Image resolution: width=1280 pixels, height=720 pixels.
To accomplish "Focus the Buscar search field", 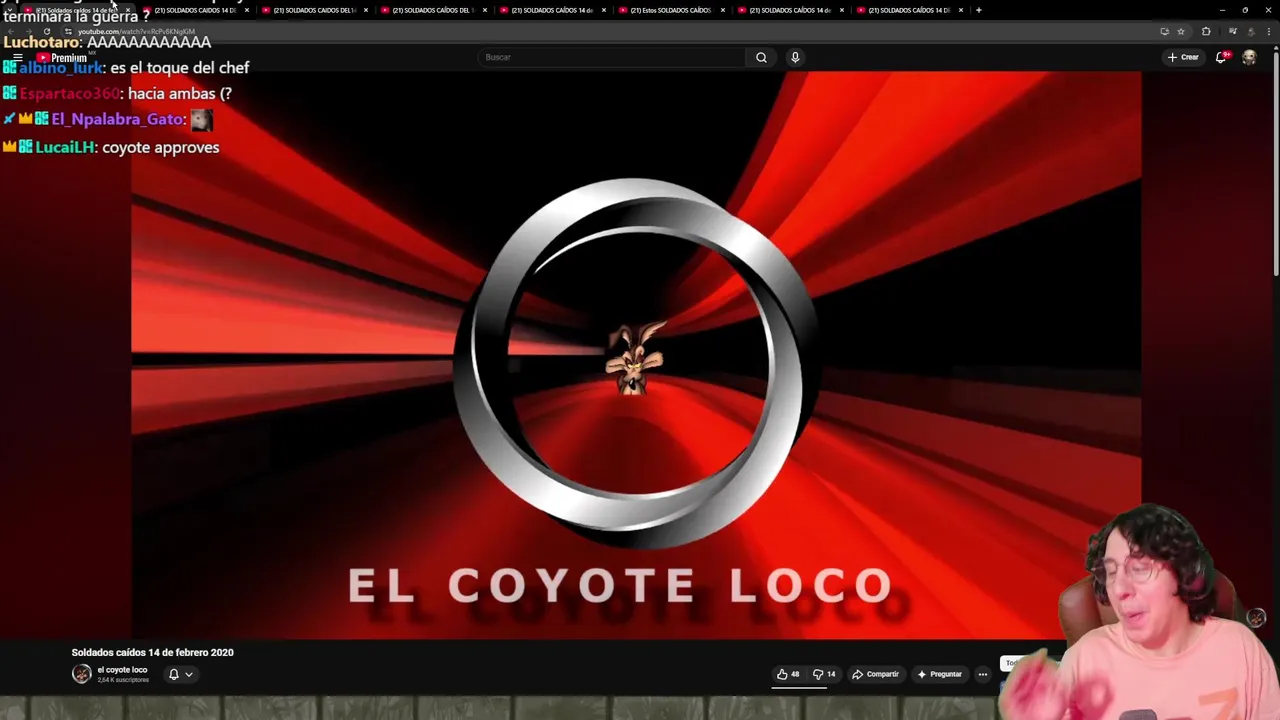I will coord(611,57).
